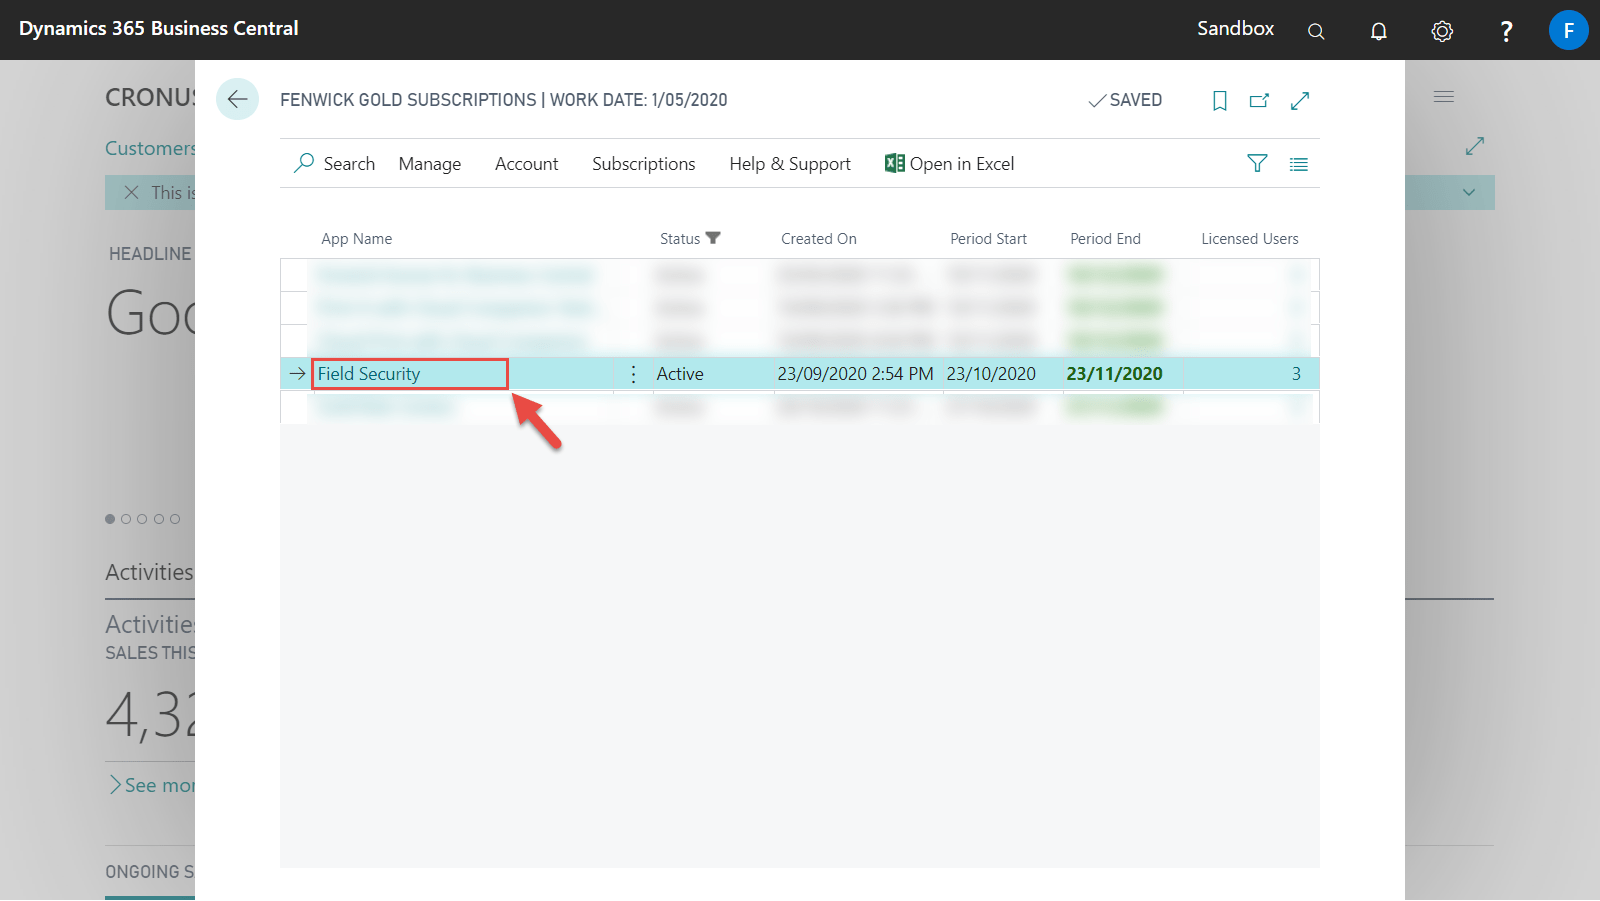Click the Created On column header

pyautogui.click(x=818, y=239)
